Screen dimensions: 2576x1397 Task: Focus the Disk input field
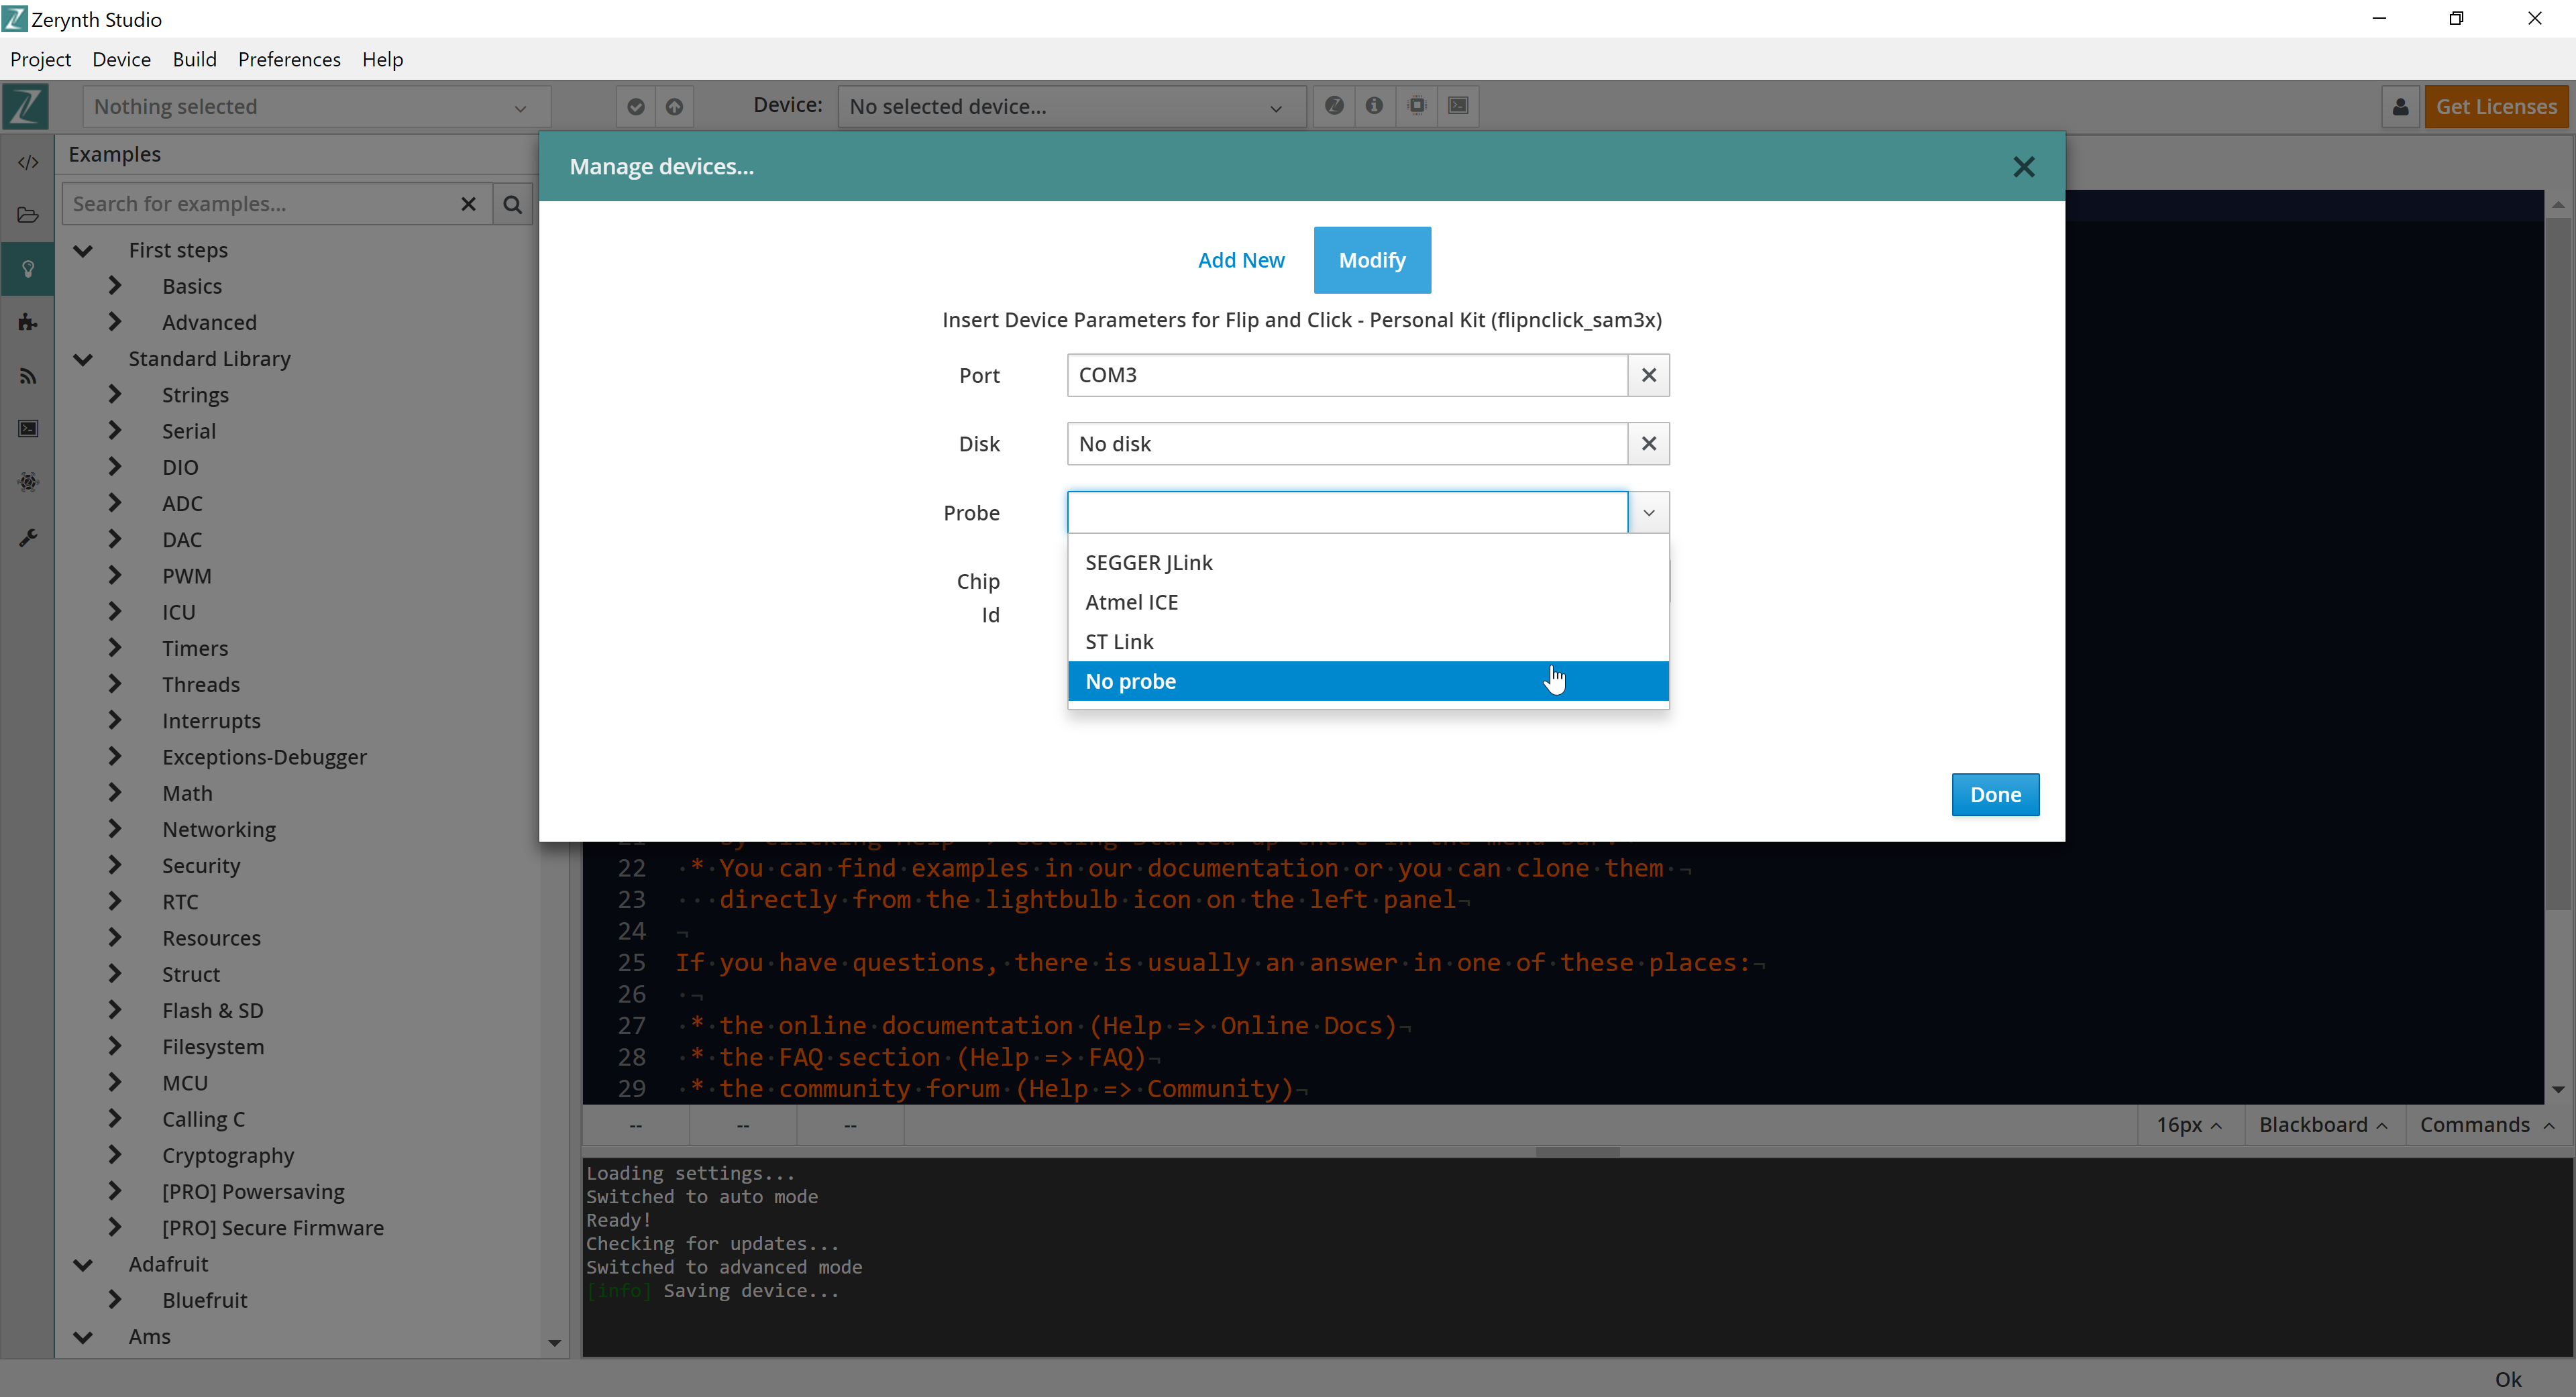[1347, 443]
